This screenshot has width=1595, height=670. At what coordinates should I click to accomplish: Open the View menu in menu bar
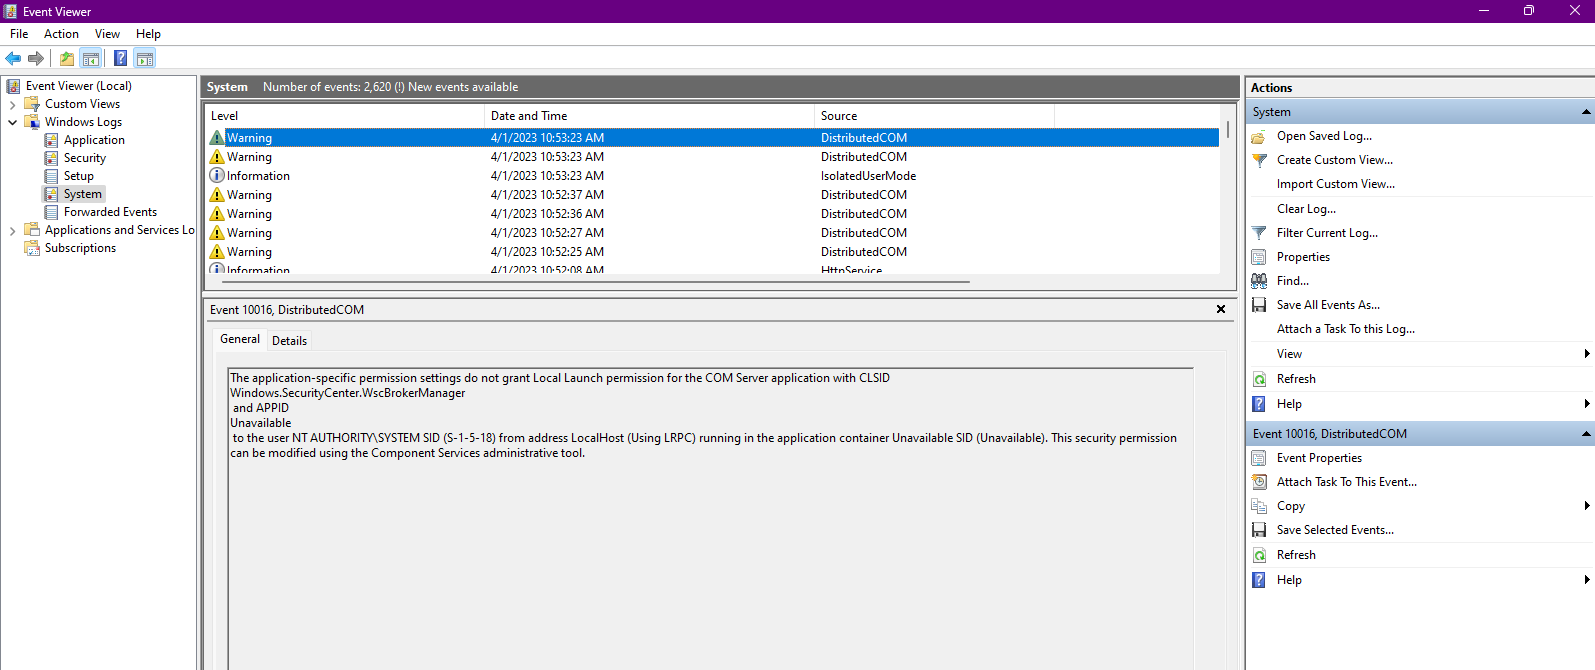click(x=107, y=34)
